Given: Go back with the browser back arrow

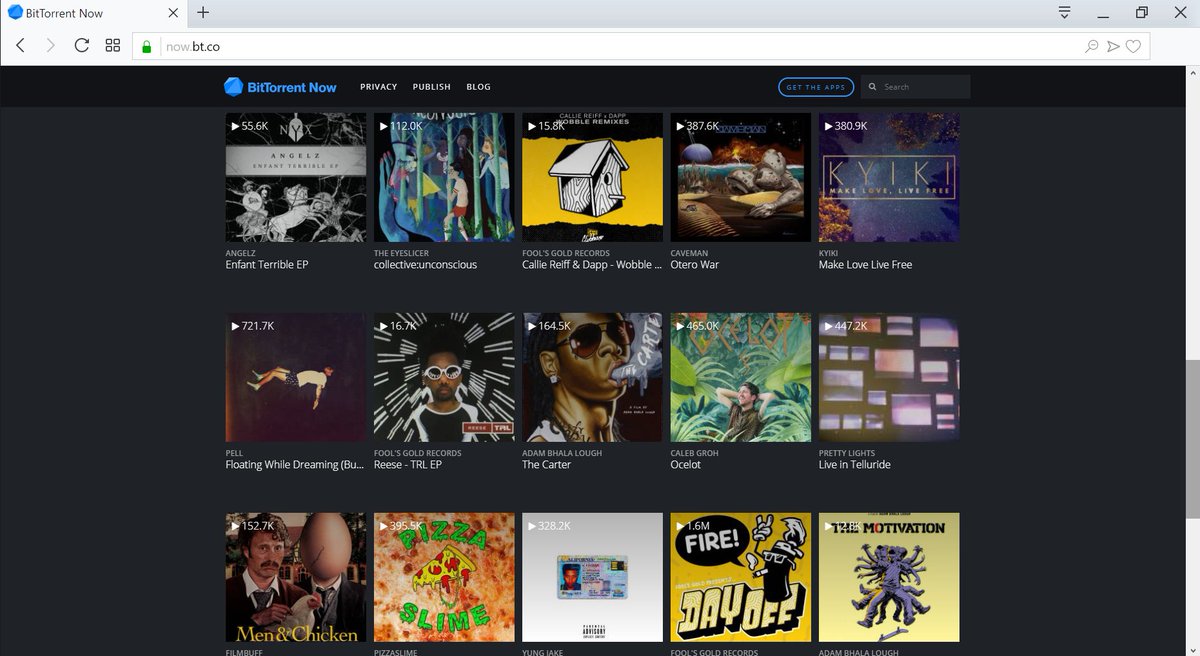Looking at the screenshot, I should 21,46.
